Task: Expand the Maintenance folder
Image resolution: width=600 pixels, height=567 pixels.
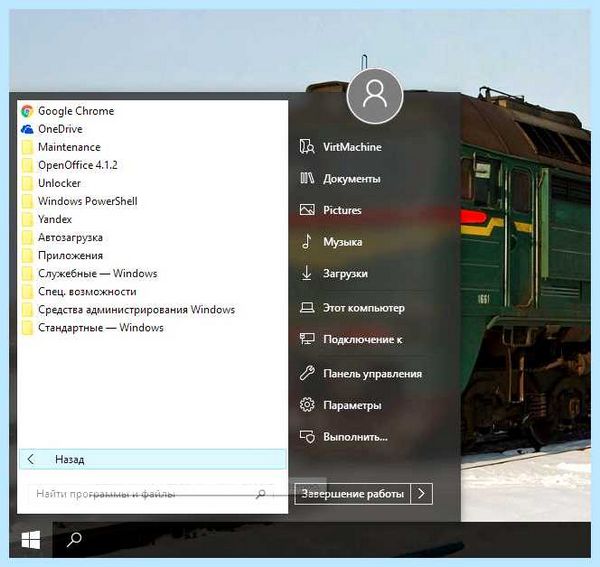Action: coord(152,147)
